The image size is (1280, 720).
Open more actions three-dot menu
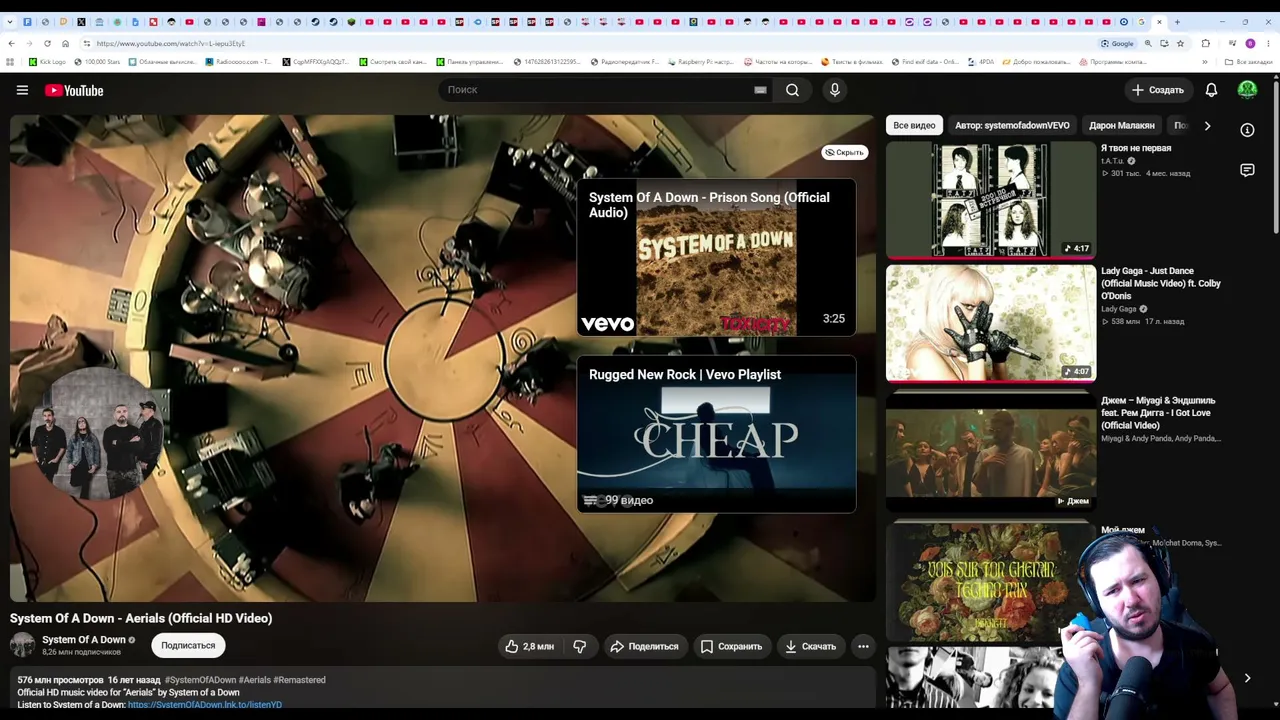(863, 646)
